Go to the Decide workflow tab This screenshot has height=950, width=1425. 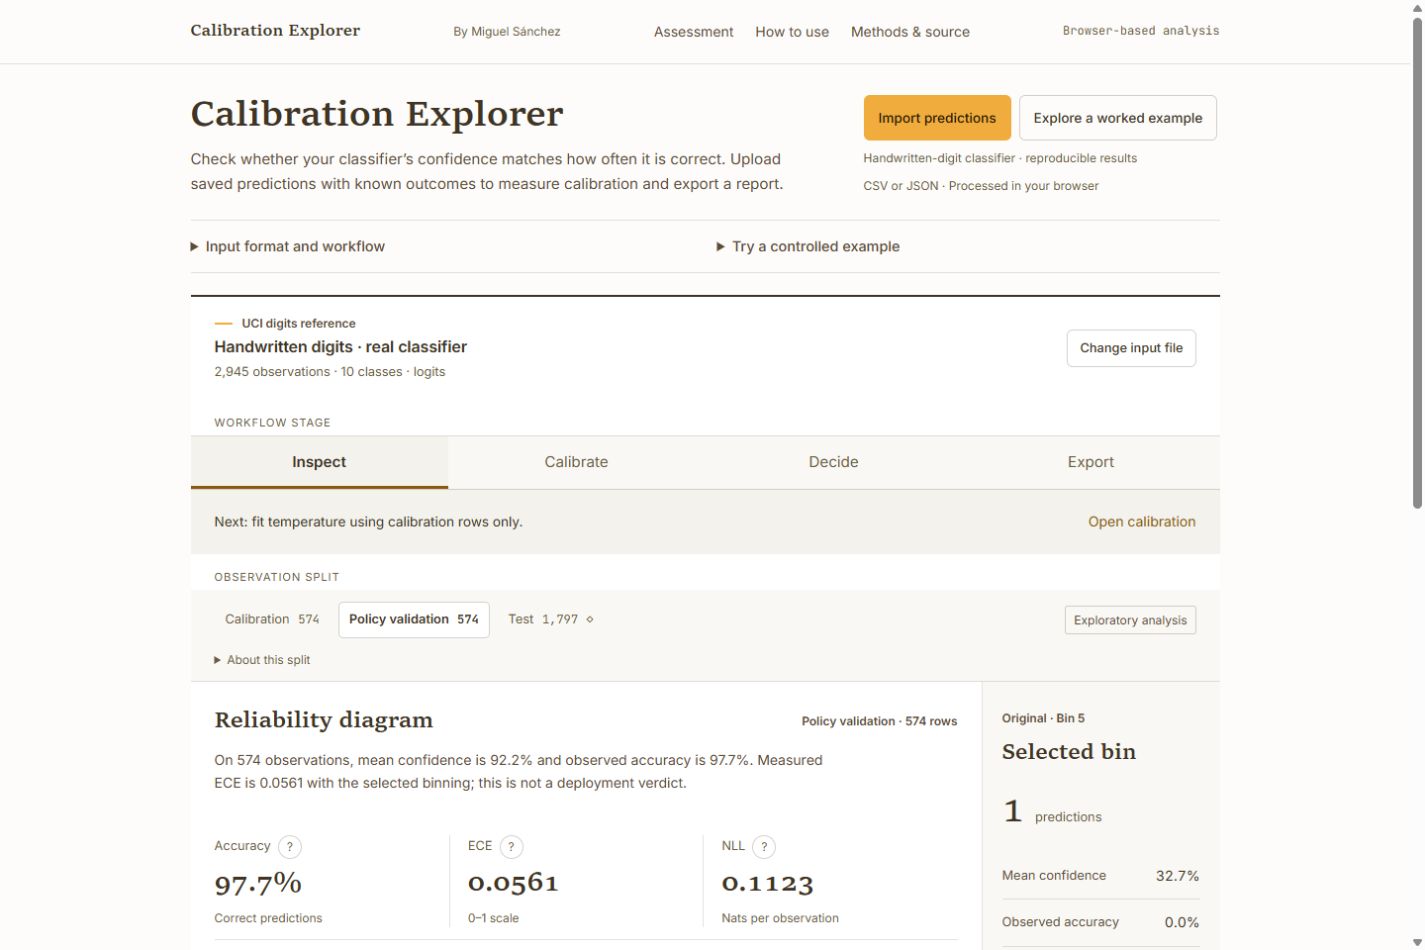click(x=833, y=462)
